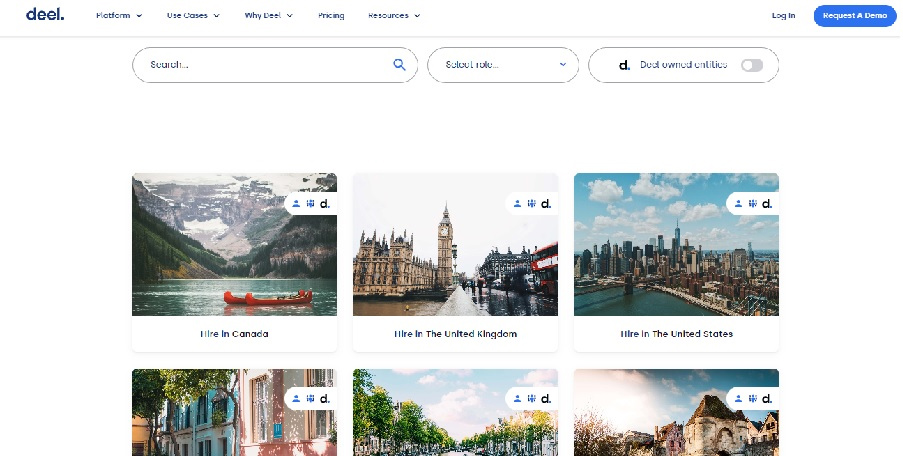This screenshot has height=456, width=903.
Task: Click the 'd.' badge on United States card
Action: tap(767, 203)
